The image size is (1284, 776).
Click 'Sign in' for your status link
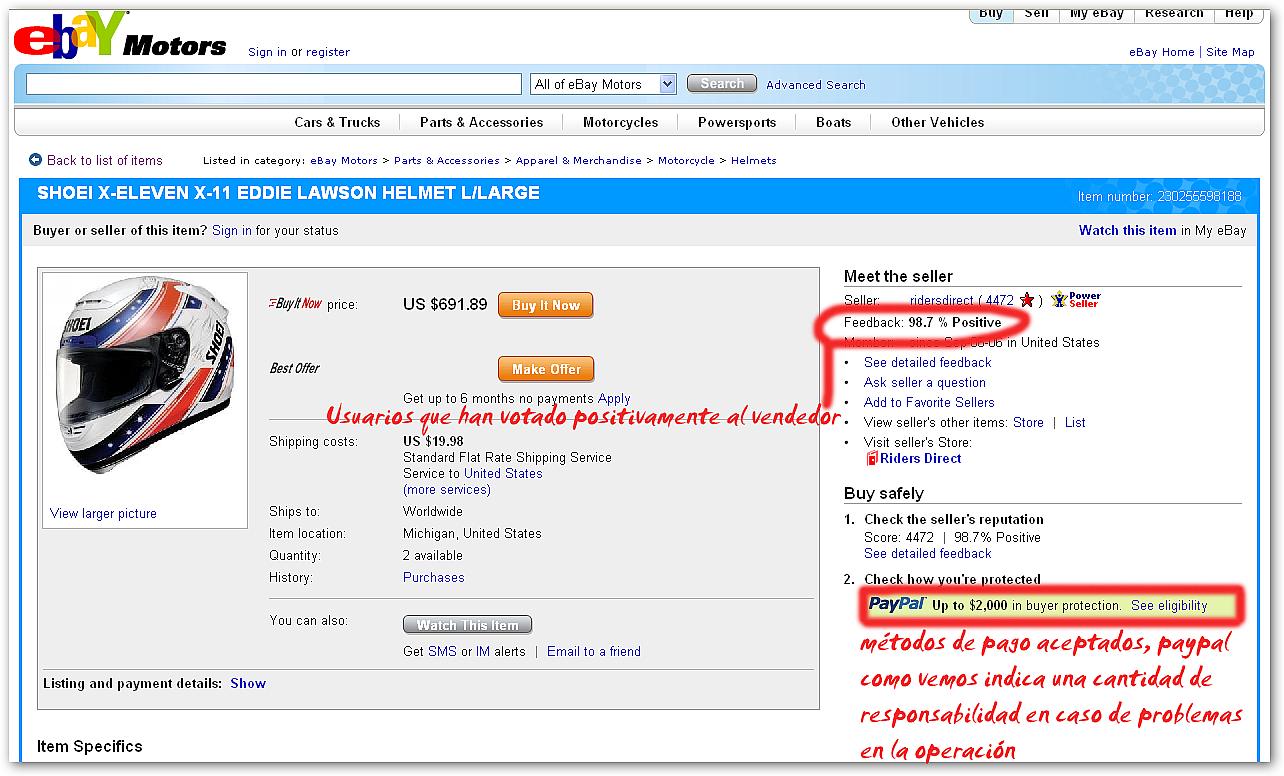click(x=232, y=230)
